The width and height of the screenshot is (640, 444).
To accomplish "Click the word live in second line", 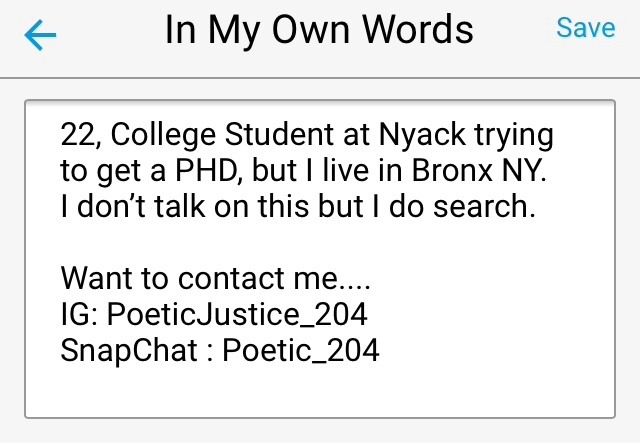I will click(346, 170).
